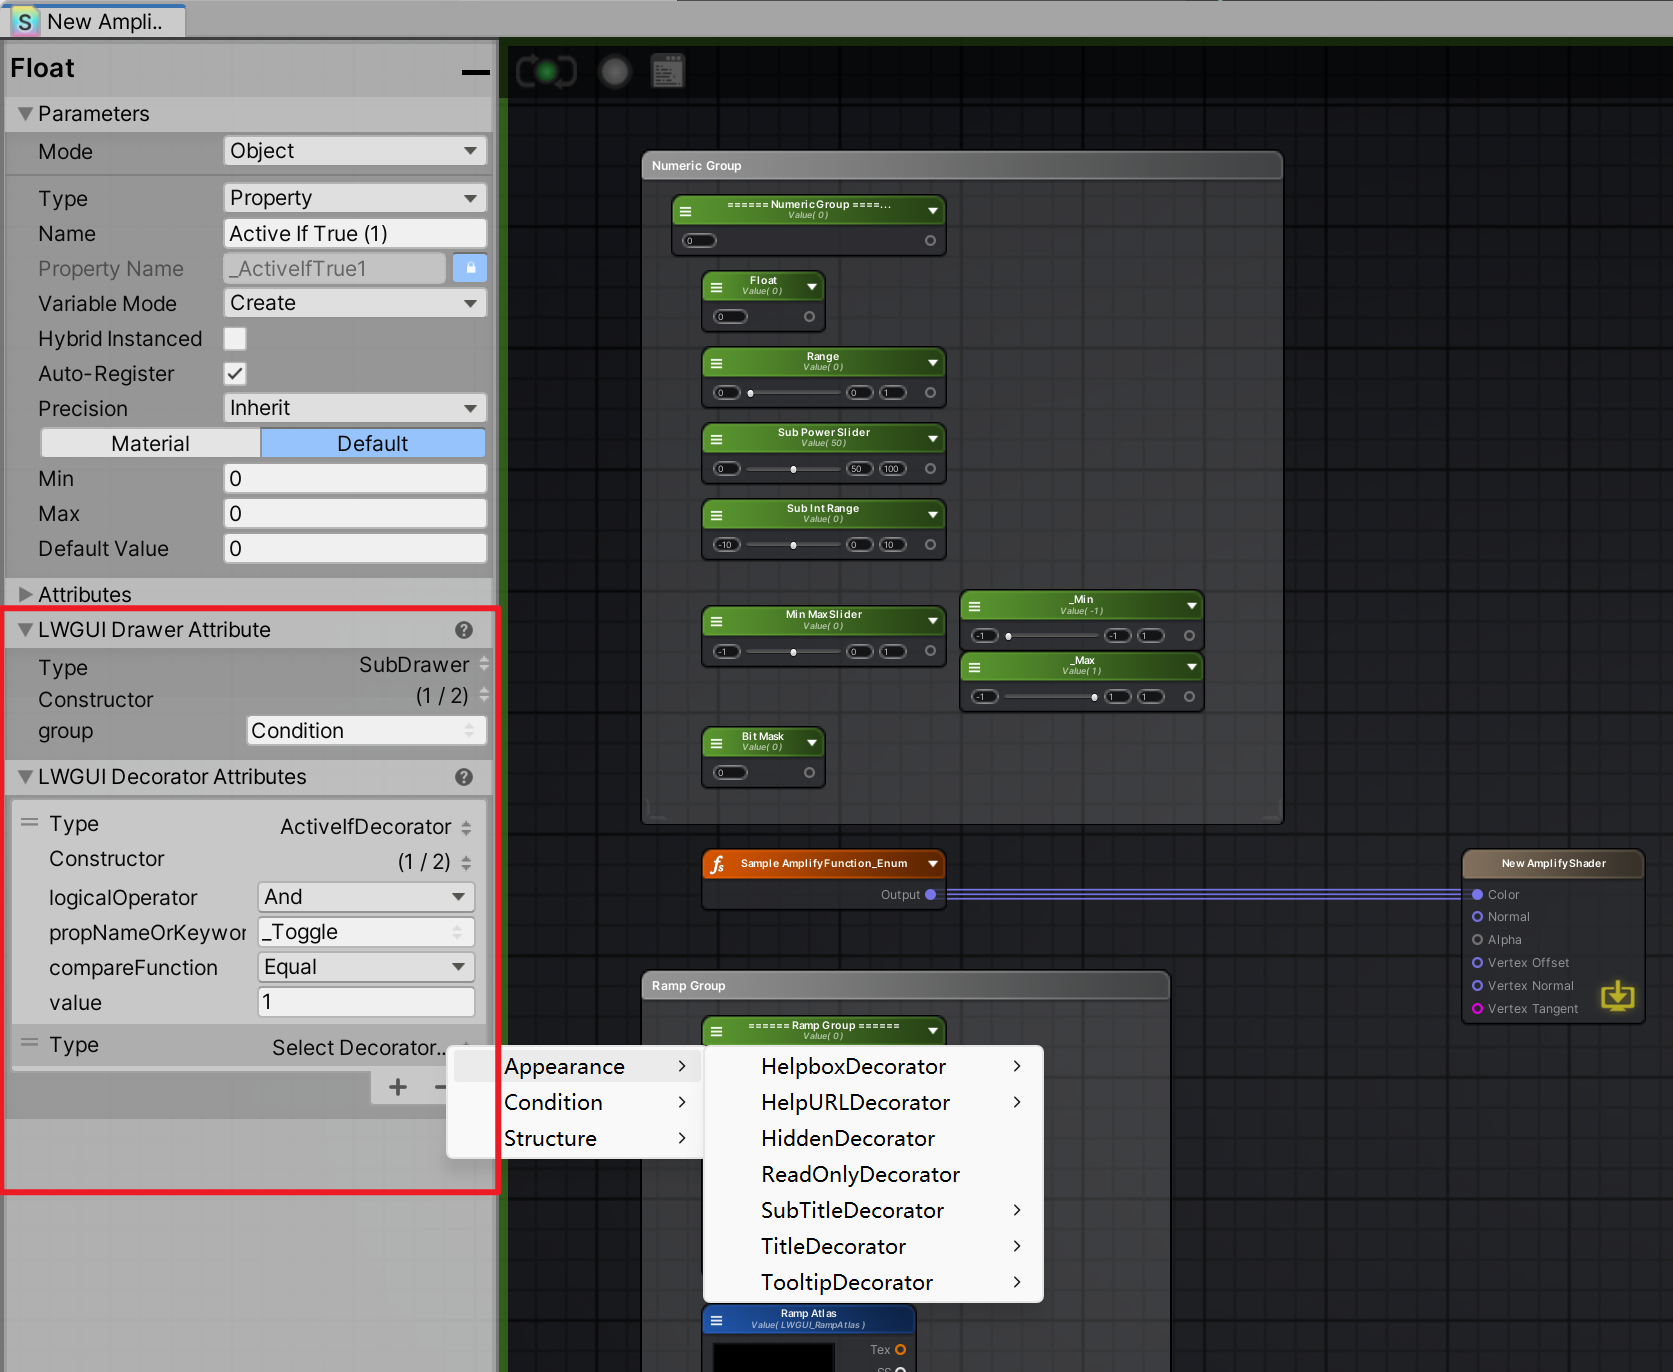The height and width of the screenshot is (1372, 1673).
Task: Click hamburger icon on _Min node
Action: tap(974, 606)
